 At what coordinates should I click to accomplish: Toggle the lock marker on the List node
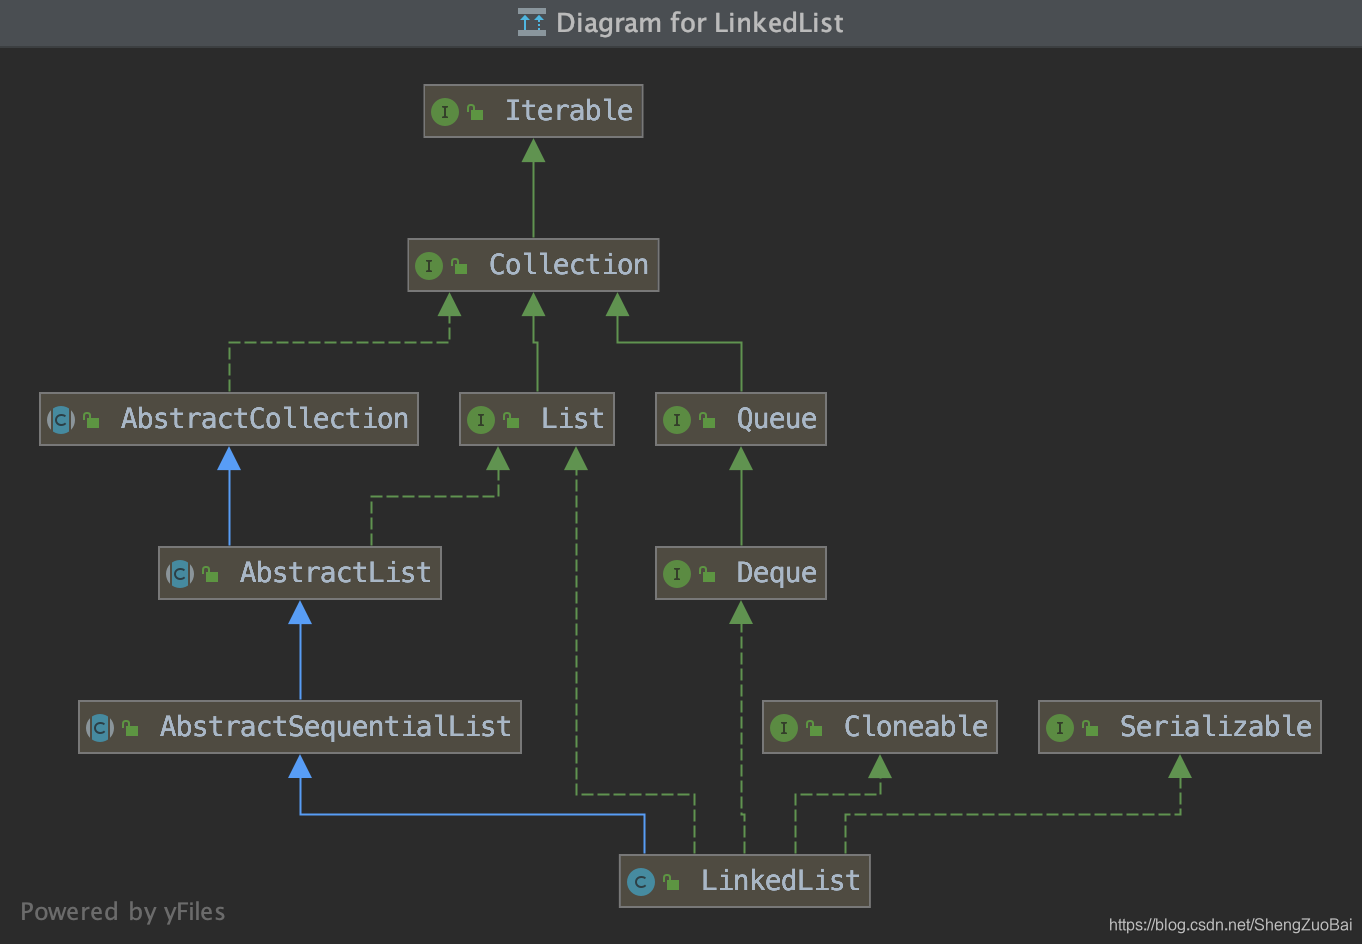510,419
